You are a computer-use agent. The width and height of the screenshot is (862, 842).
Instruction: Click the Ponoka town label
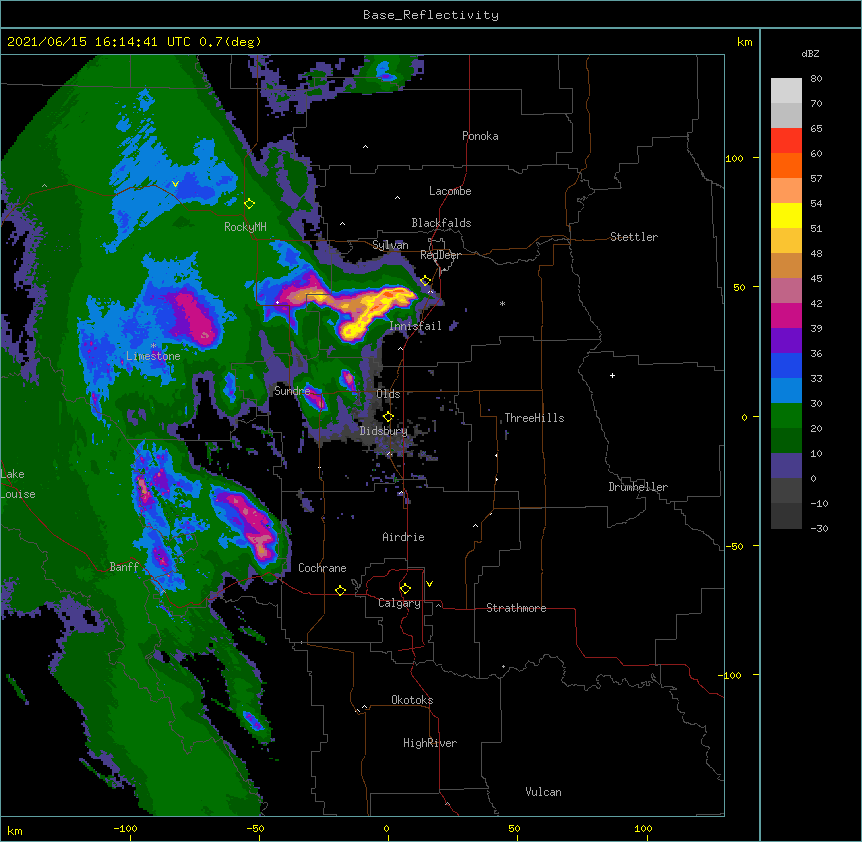click(480, 136)
